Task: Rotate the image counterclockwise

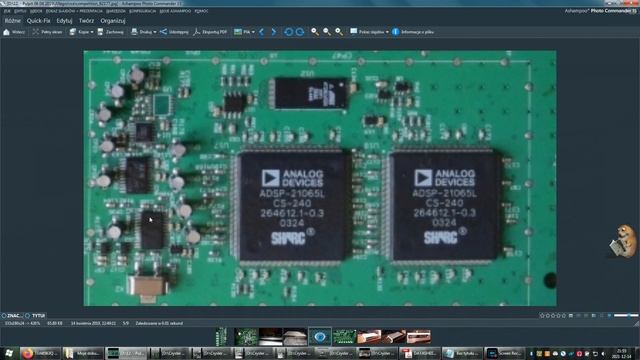Action: click(288, 32)
